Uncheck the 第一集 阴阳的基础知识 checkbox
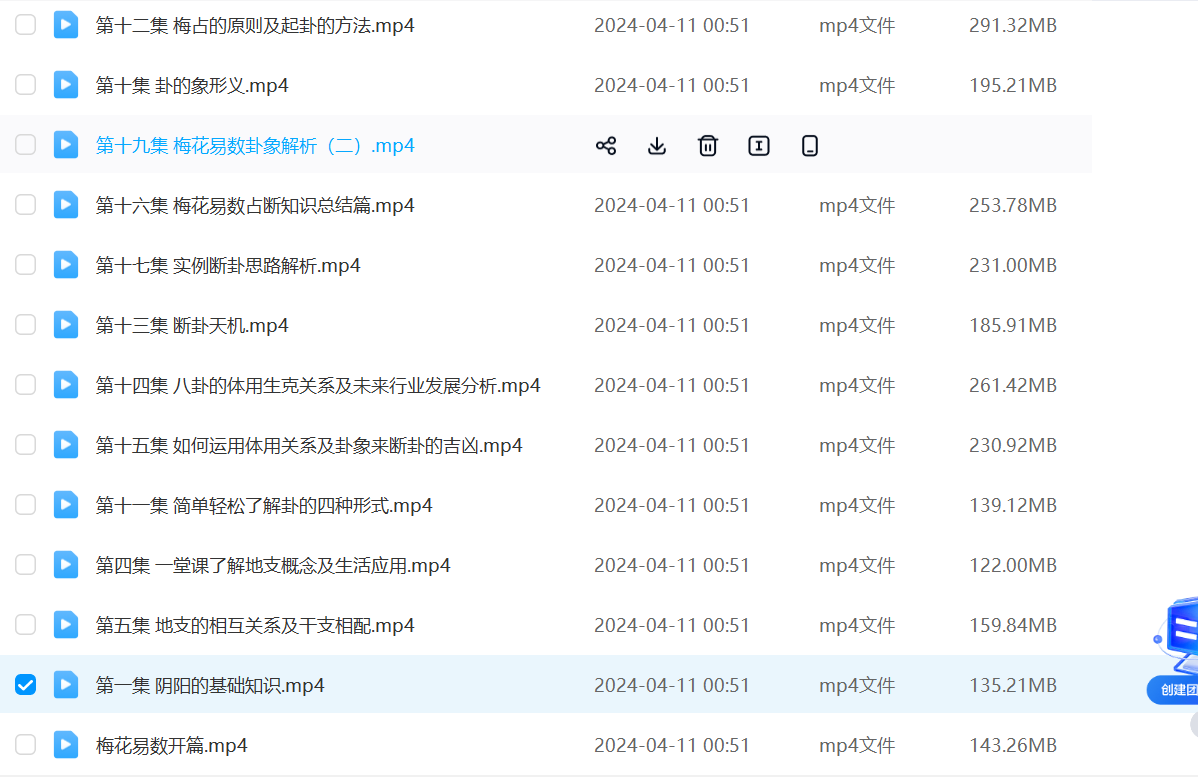Image resolution: width=1198 pixels, height=778 pixels. [x=25, y=685]
